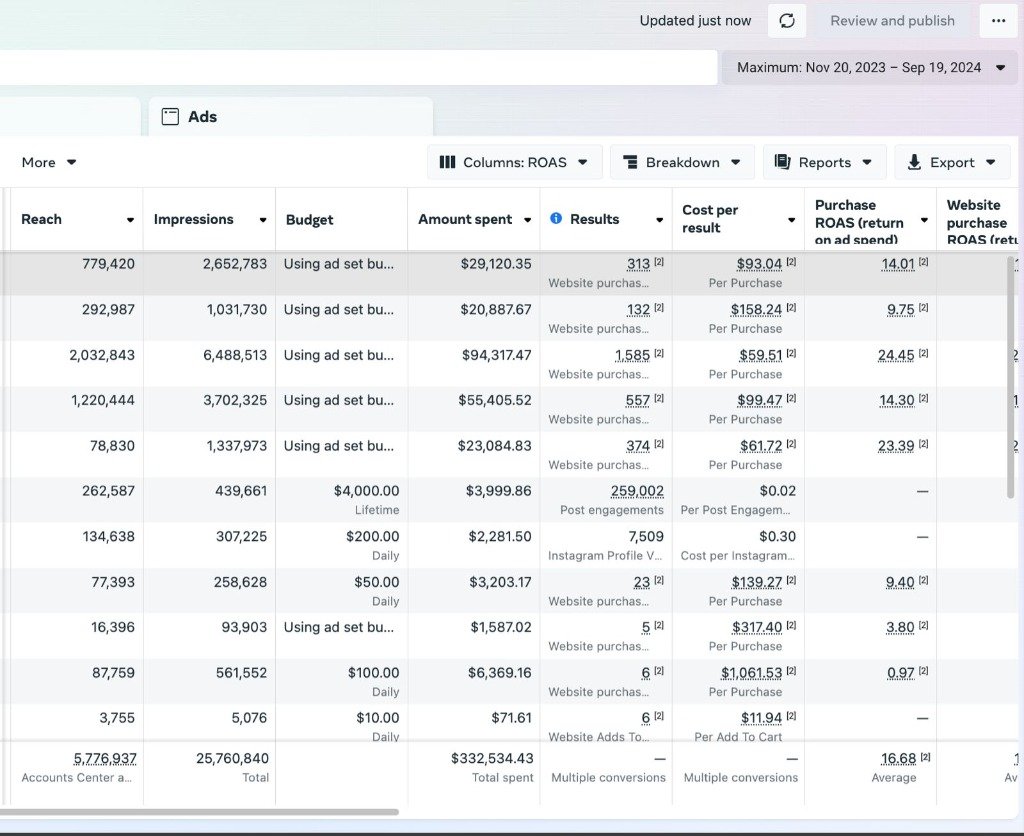
Task: Click the $59.51 cost per purchase
Action: [x=760, y=355]
